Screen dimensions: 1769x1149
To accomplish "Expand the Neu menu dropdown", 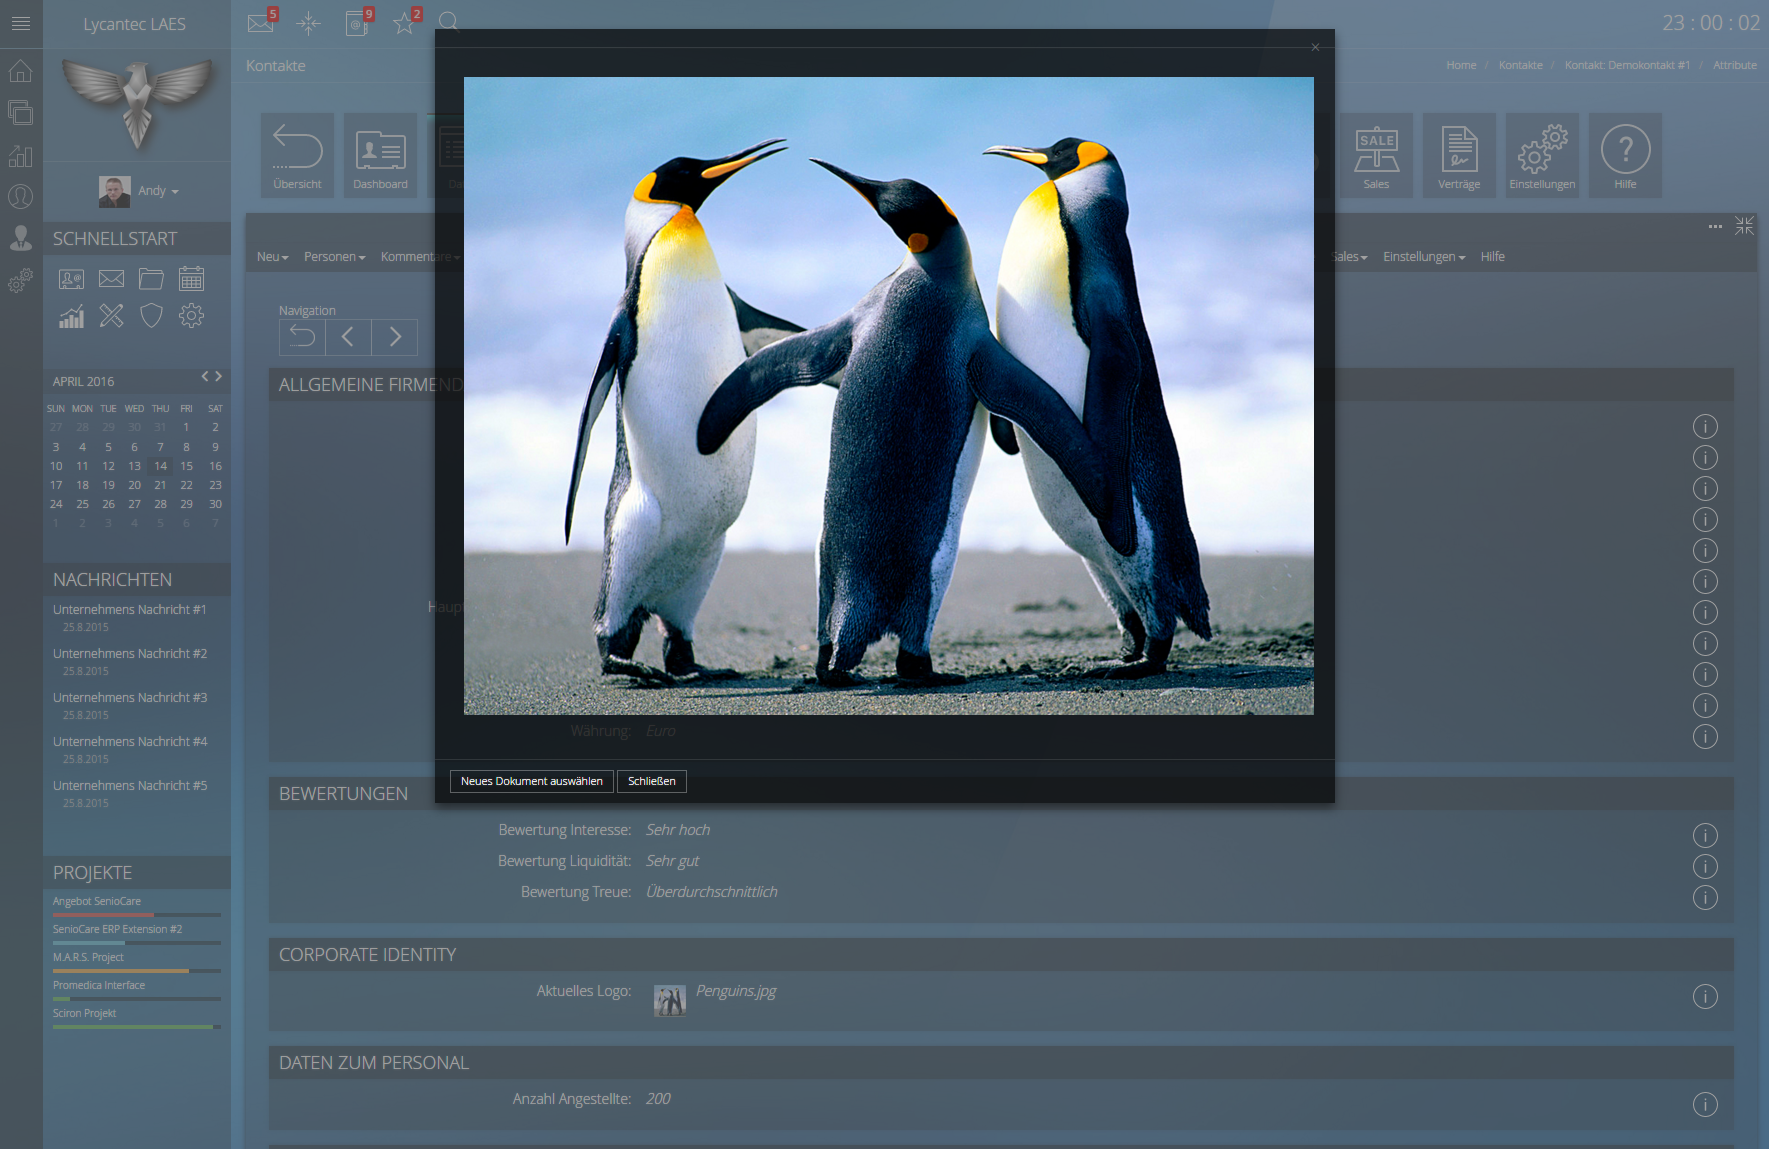I will (272, 257).
